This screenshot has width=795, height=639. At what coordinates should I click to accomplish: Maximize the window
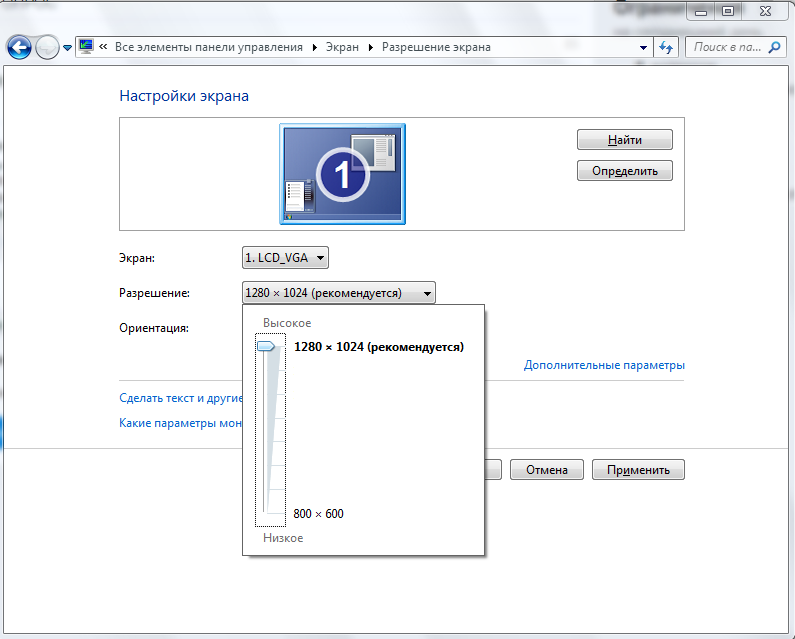(x=728, y=11)
